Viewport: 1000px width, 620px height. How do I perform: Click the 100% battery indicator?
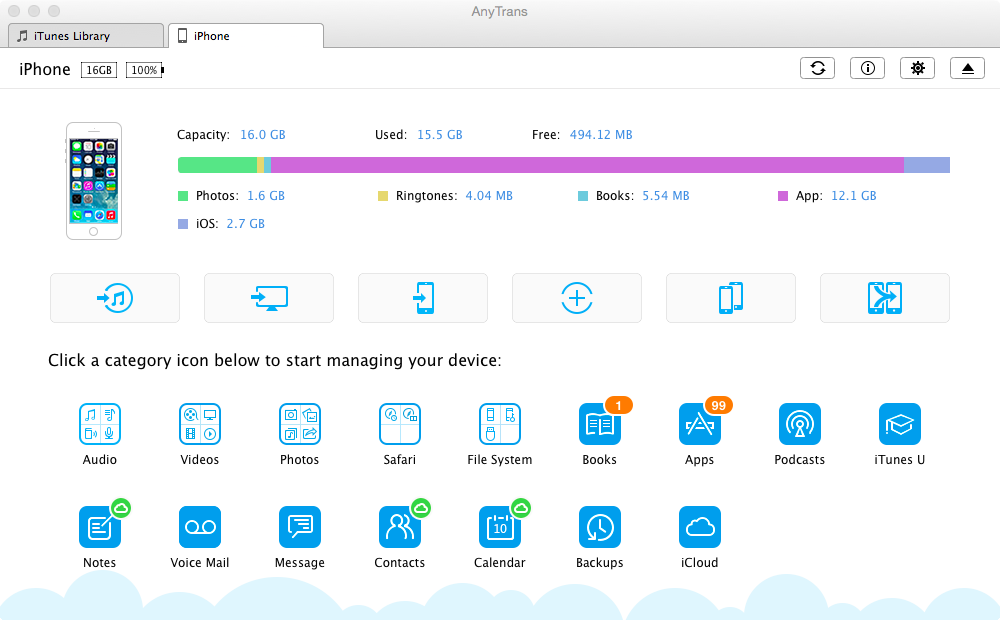pyautogui.click(x=145, y=70)
